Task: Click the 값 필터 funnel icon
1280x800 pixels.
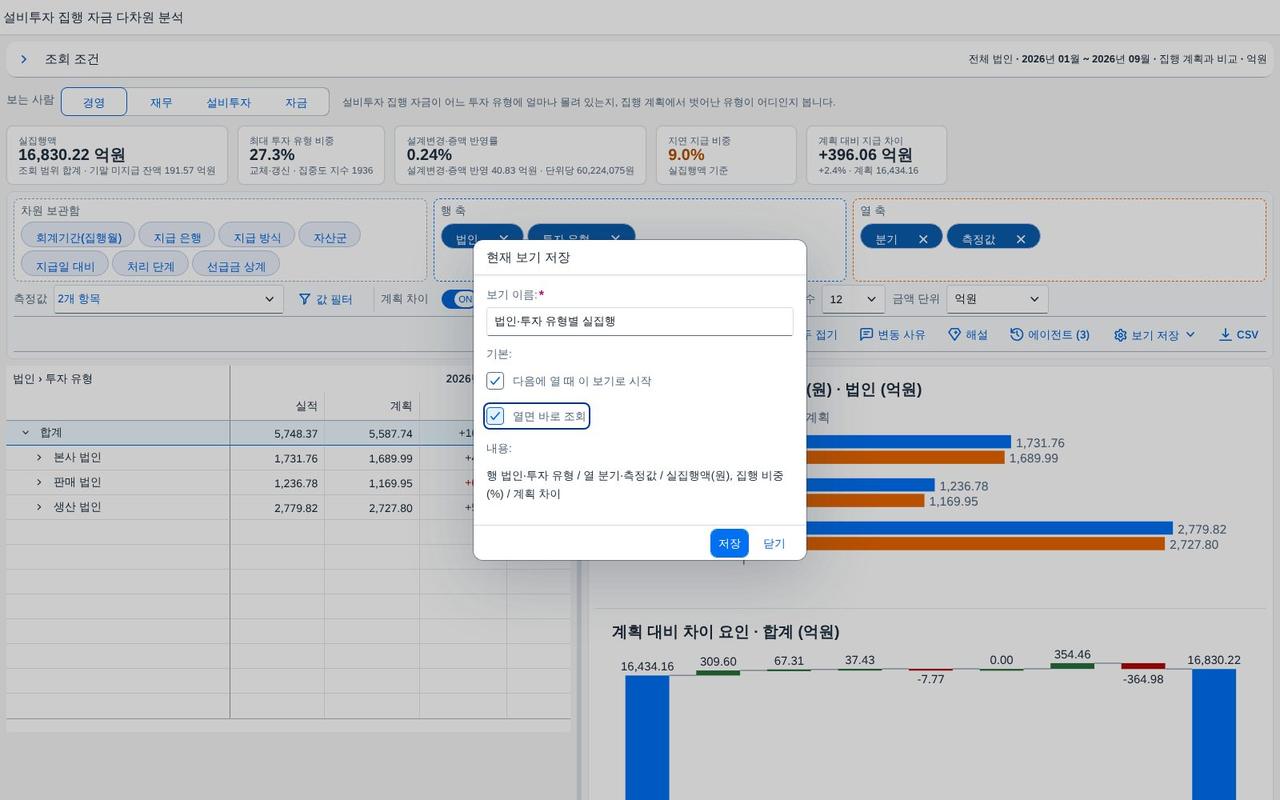Action: (x=305, y=299)
